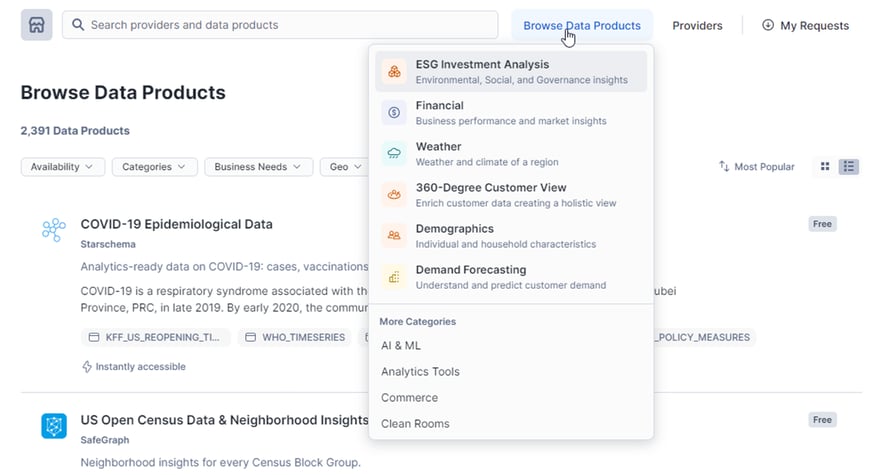This screenshot has width=870, height=475.
Task: Click the Financial dollar-sign icon
Action: point(394,113)
